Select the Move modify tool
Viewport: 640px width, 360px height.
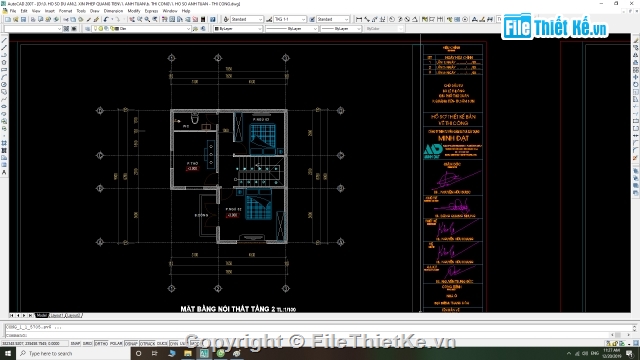click(x=636, y=77)
